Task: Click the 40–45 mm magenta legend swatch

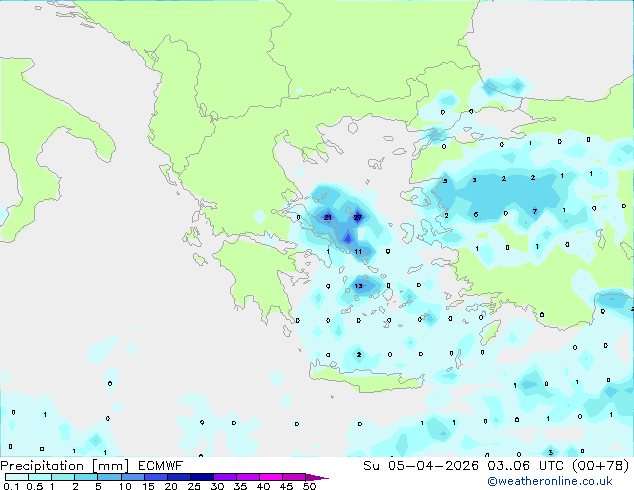Action: click(271, 477)
